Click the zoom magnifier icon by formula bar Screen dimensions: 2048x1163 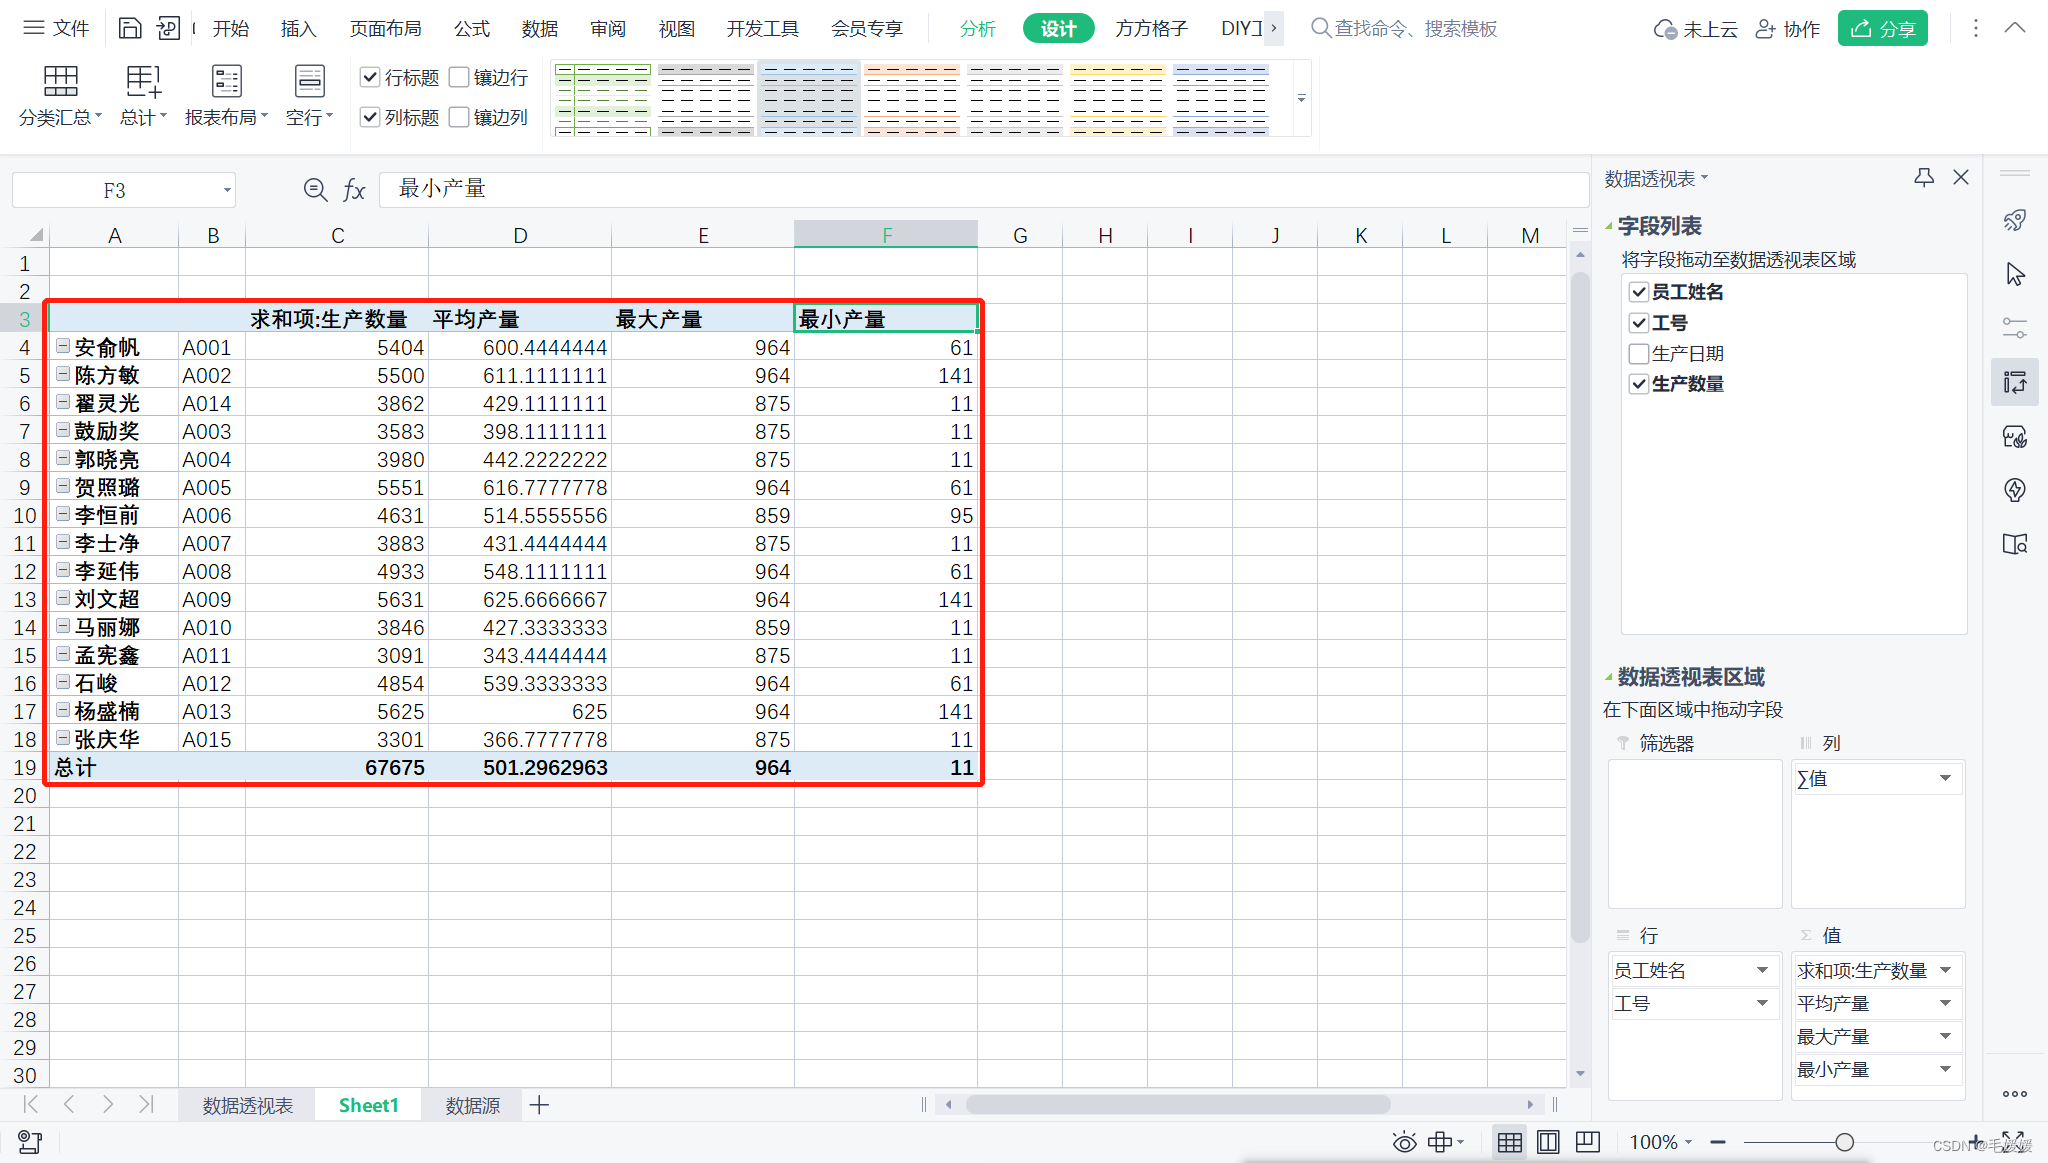pyautogui.click(x=315, y=189)
